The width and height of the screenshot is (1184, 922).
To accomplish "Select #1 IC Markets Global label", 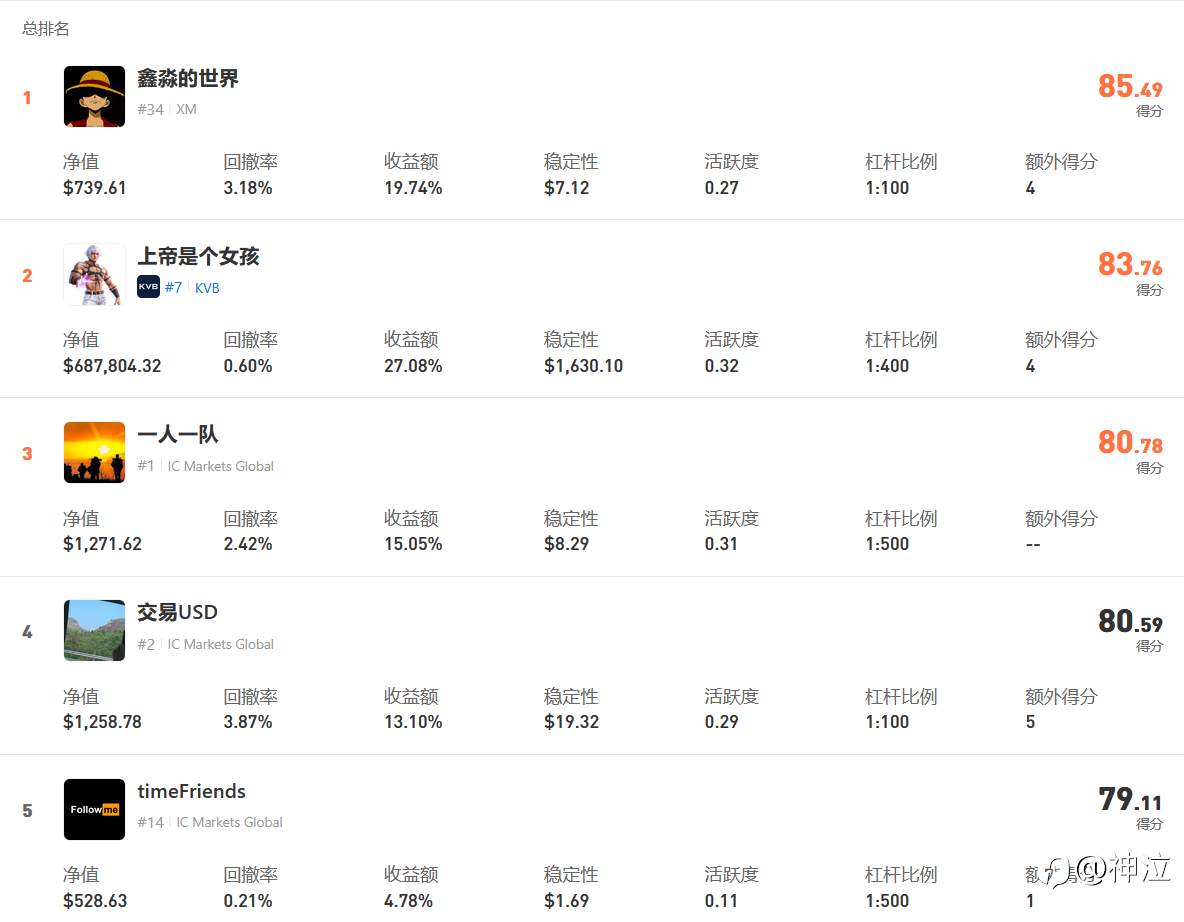I will [x=205, y=466].
